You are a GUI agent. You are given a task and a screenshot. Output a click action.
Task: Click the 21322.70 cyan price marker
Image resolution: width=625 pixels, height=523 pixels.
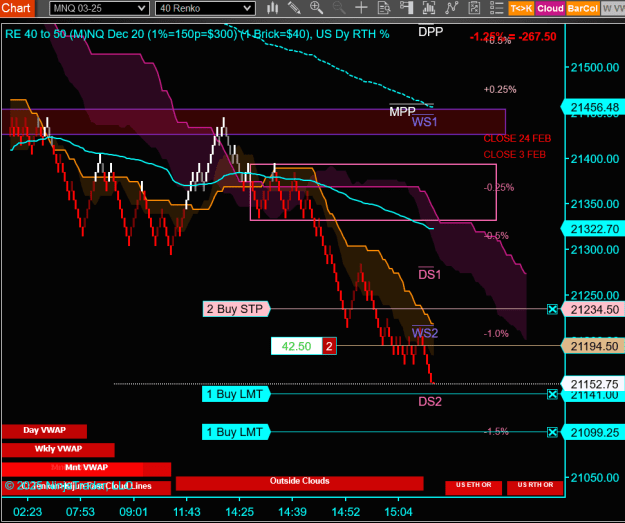tap(593, 229)
